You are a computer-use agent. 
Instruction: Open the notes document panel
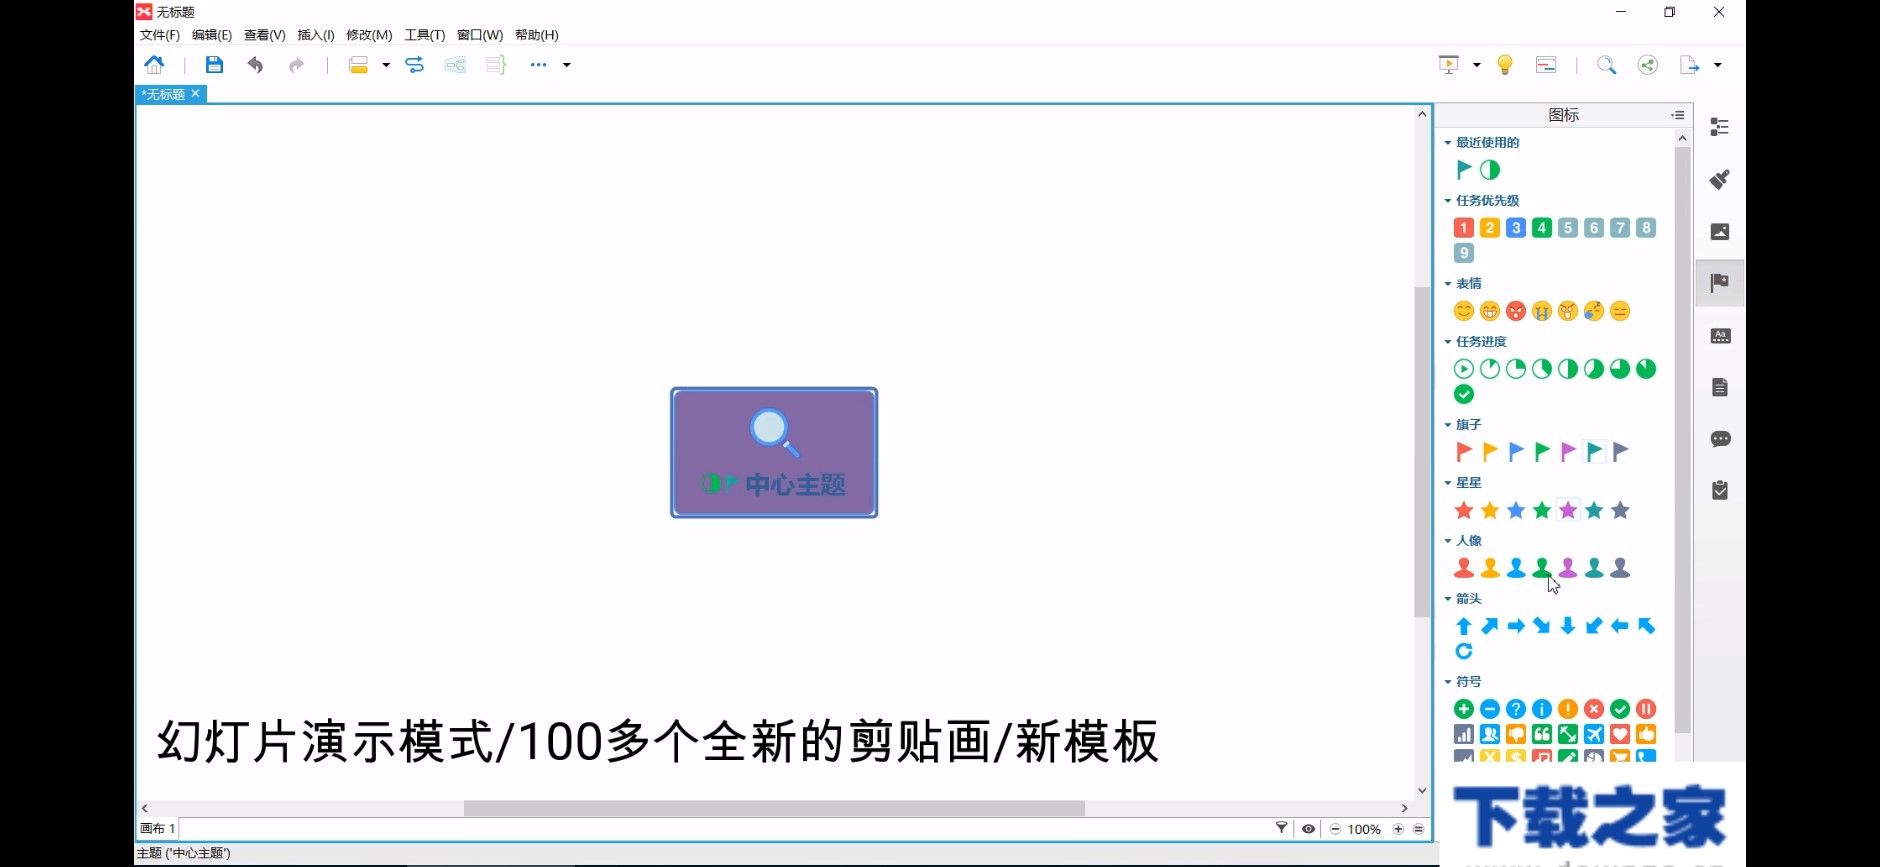pyautogui.click(x=1720, y=387)
